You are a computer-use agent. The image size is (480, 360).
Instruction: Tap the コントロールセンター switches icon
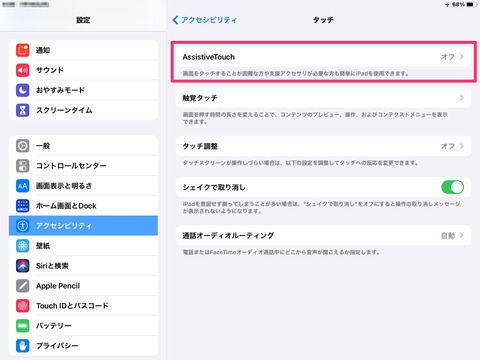pos(23,166)
